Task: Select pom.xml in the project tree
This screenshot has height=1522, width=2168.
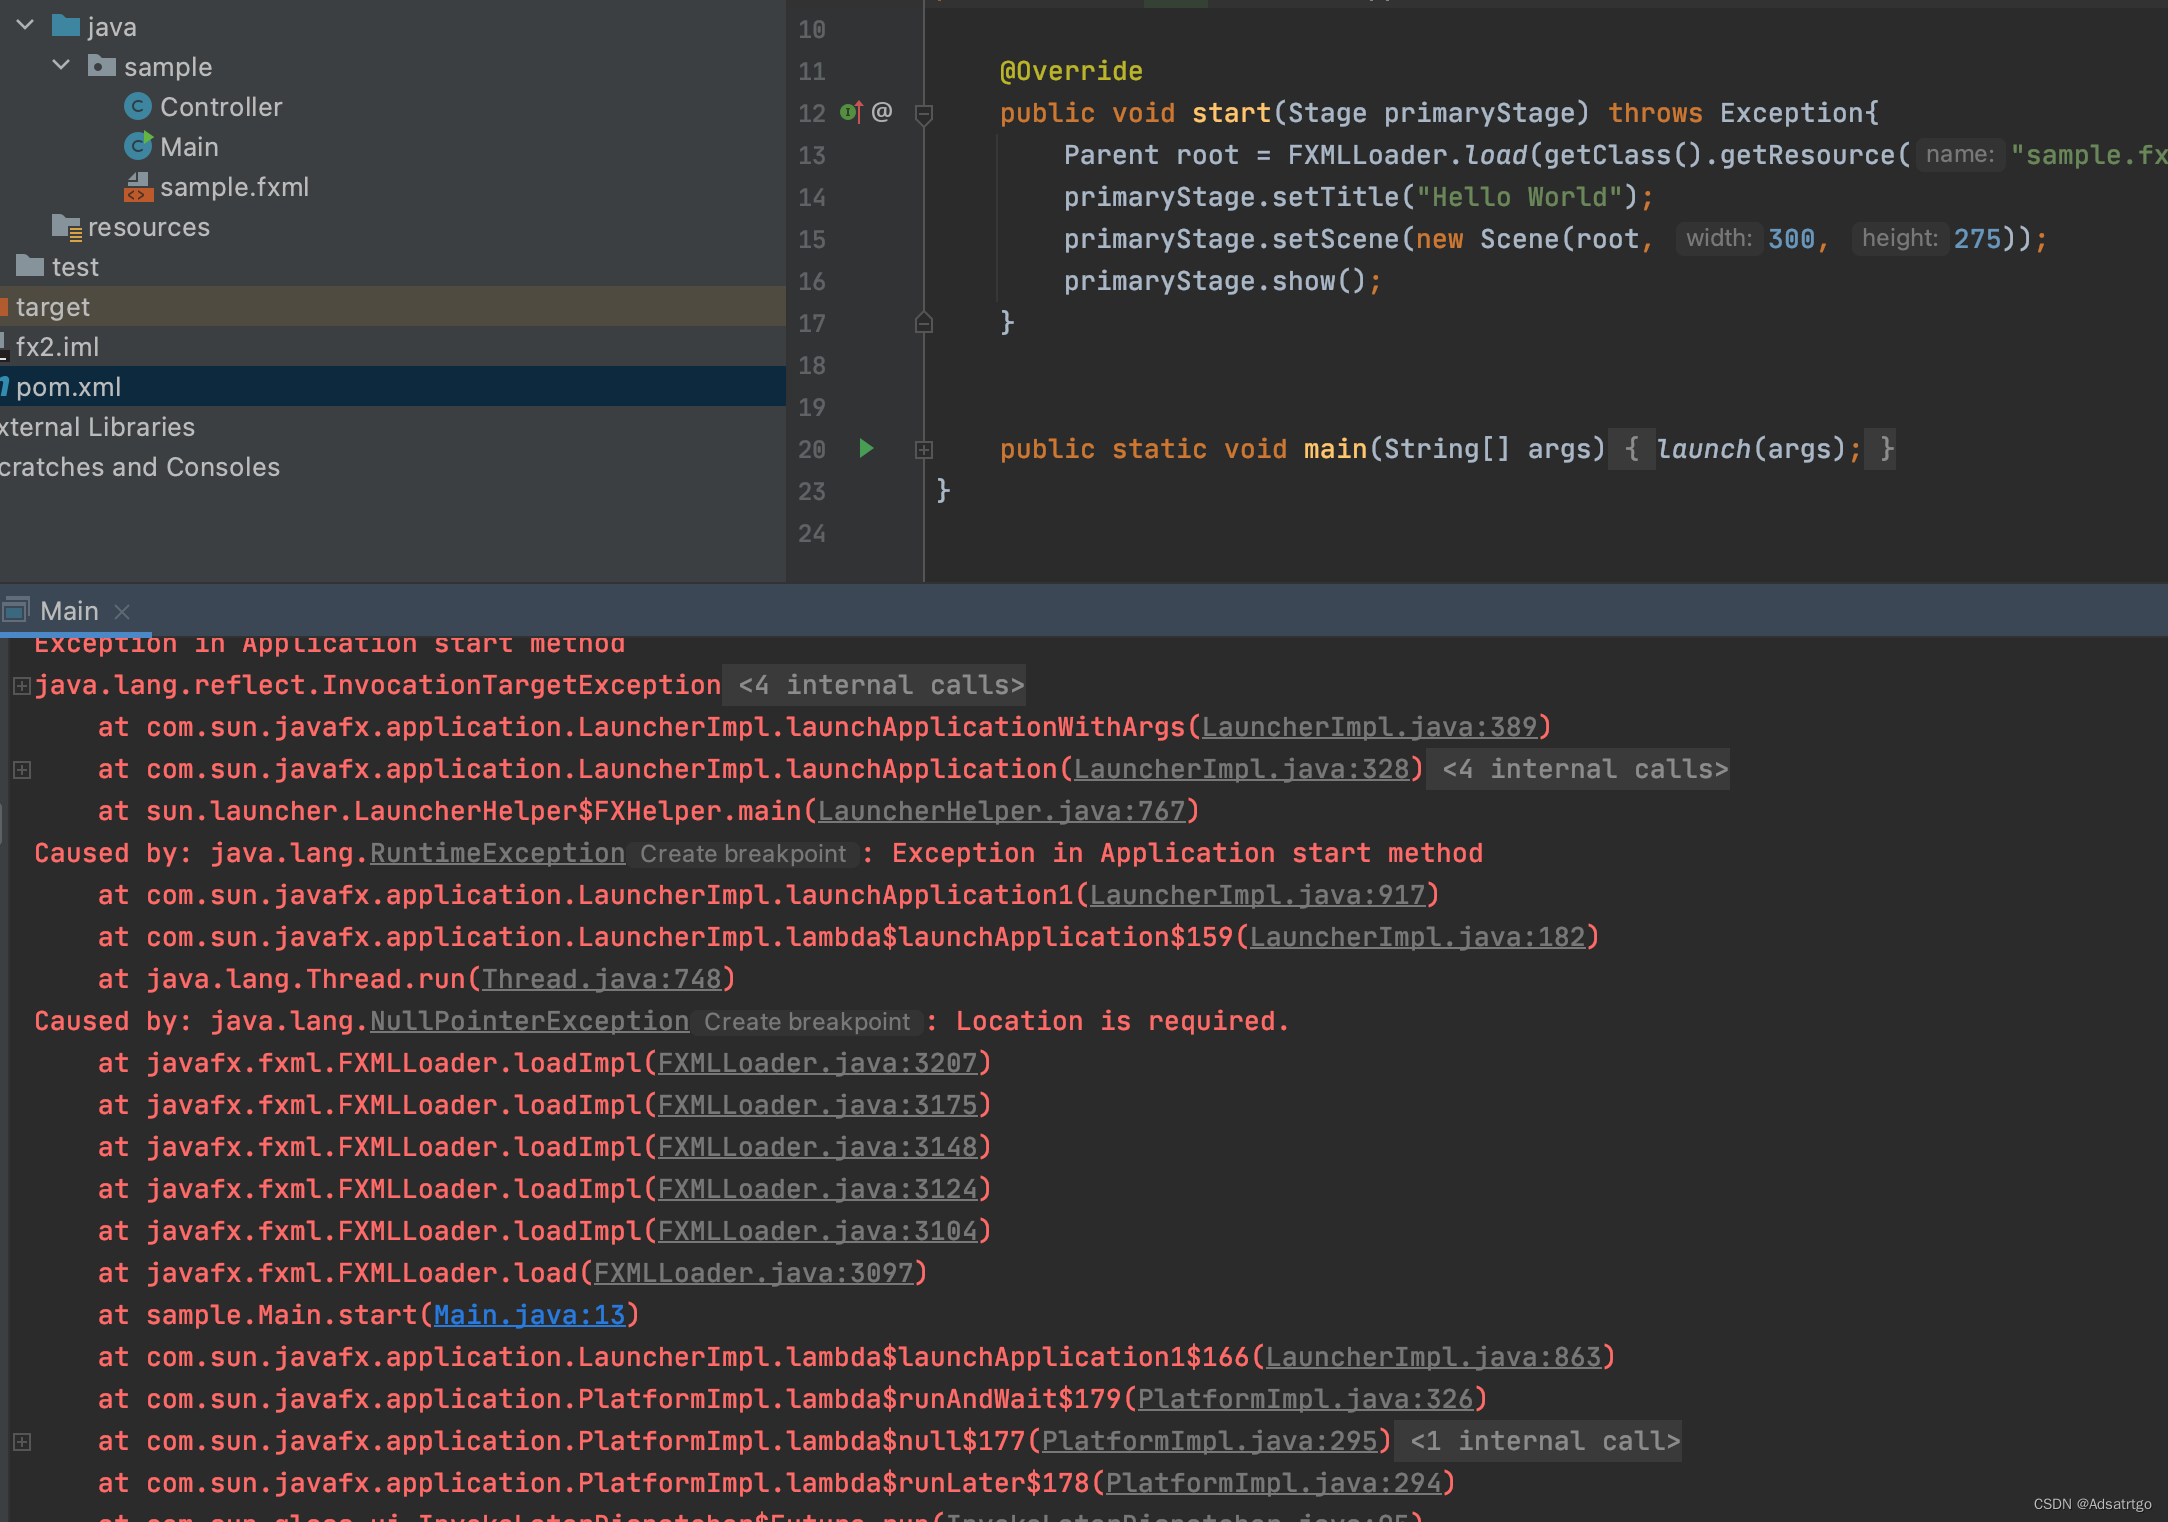Action: [x=68, y=387]
